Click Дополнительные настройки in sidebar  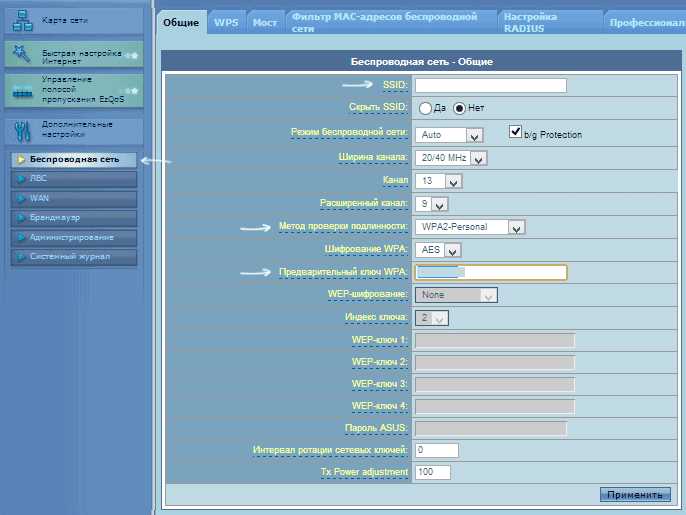[x=74, y=131]
